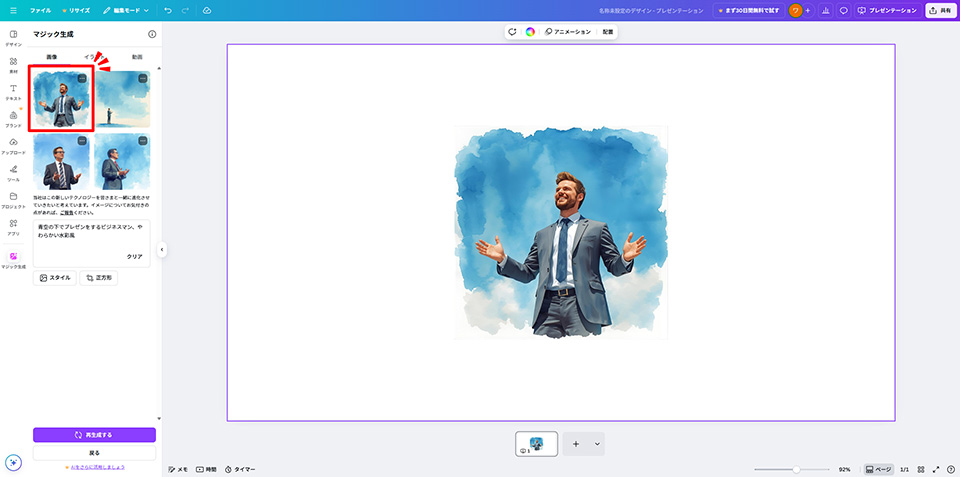Expand the chevron next to add page
Image resolution: width=960 pixels, height=477 pixels.
point(597,443)
